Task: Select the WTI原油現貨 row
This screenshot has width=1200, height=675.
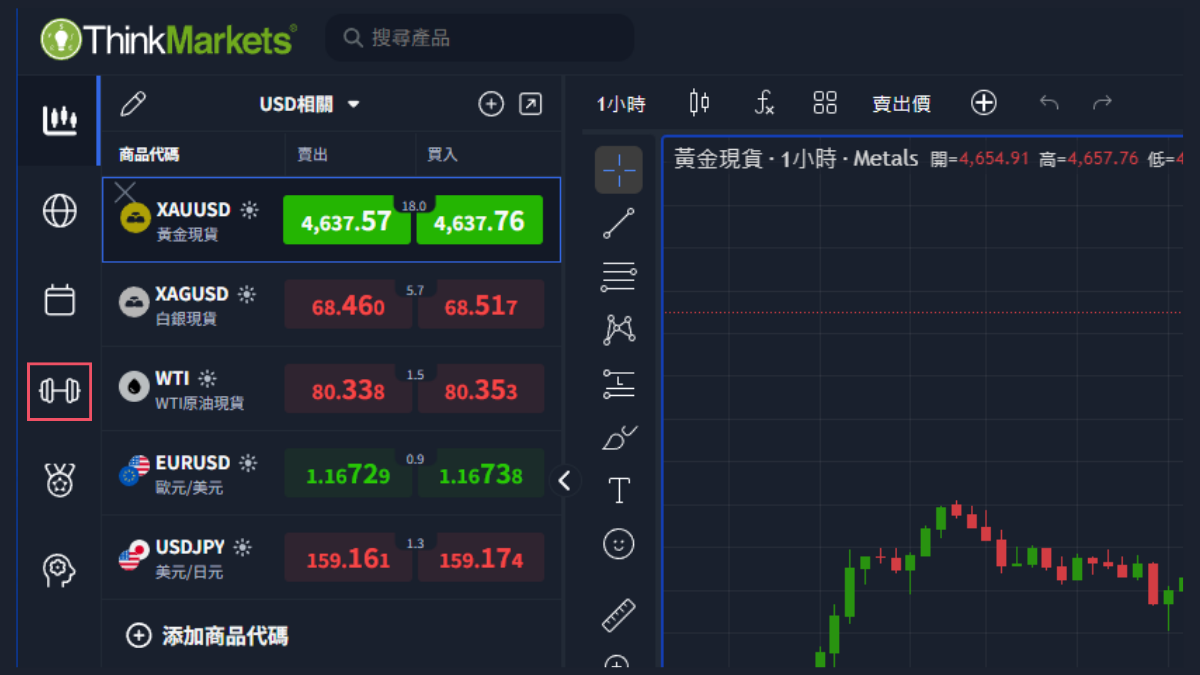Action: (331, 389)
